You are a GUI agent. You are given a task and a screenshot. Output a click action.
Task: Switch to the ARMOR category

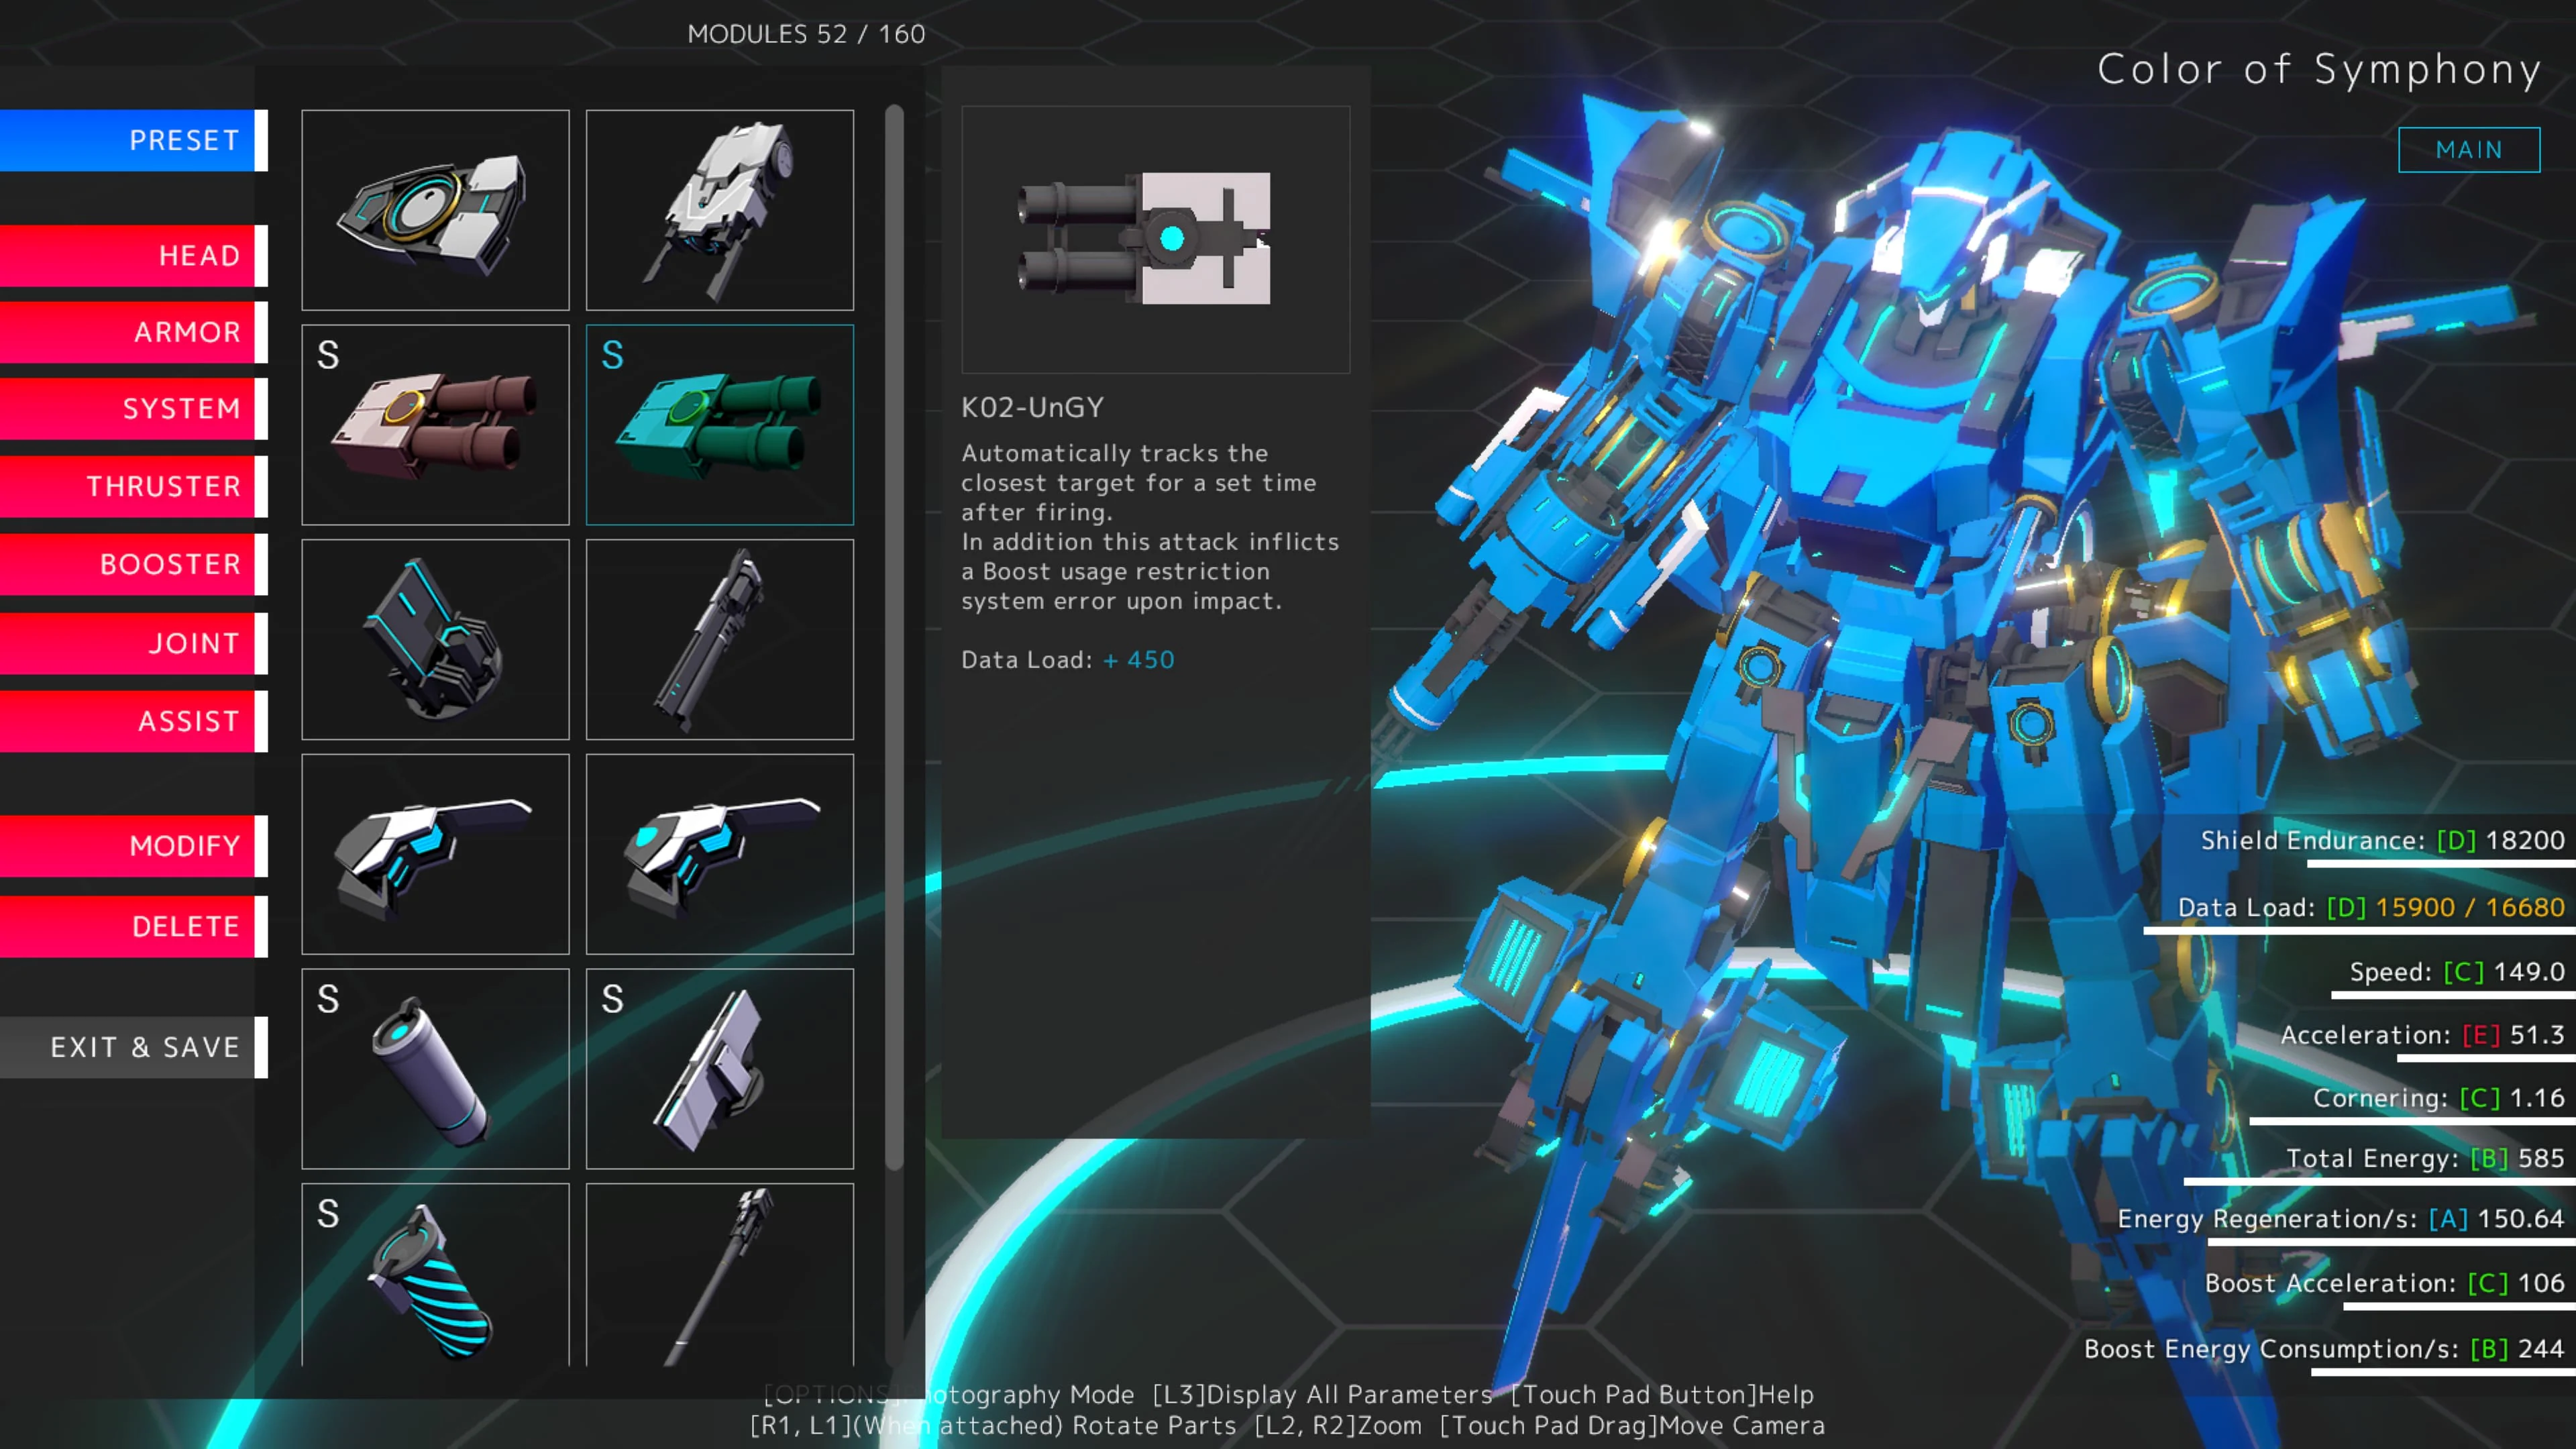pyautogui.click(x=132, y=332)
